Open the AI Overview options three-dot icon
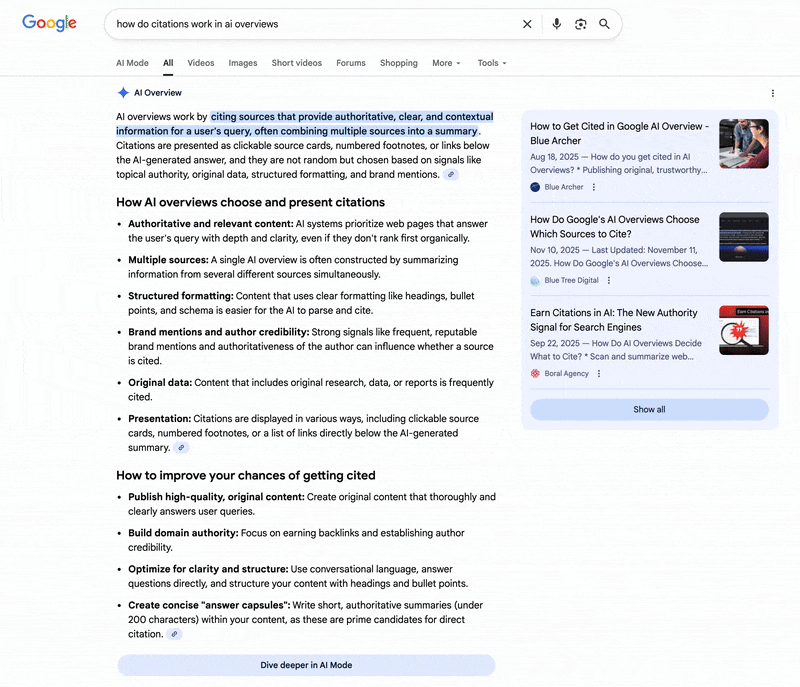 pos(772,92)
